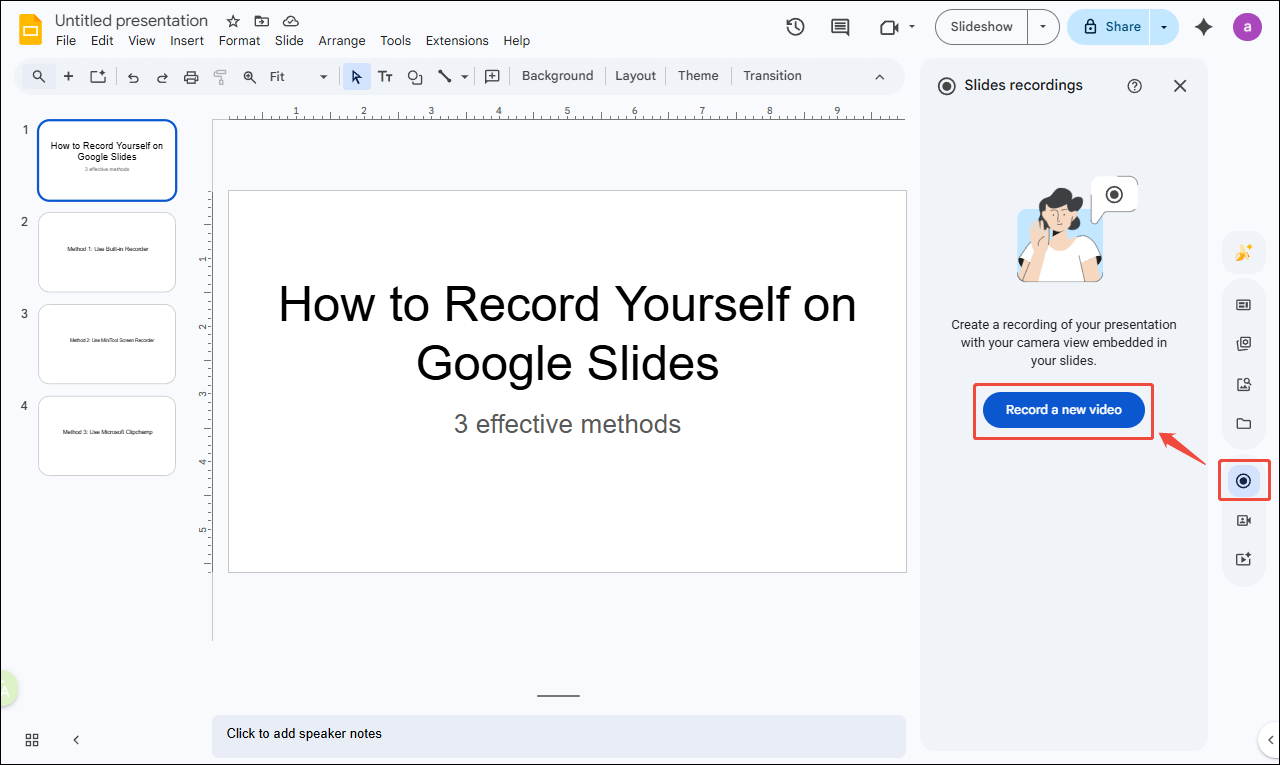This screenshot has width=1280, height=765.
Task: Insert a comment using the toolbar icon
Action: coord(492,76)
